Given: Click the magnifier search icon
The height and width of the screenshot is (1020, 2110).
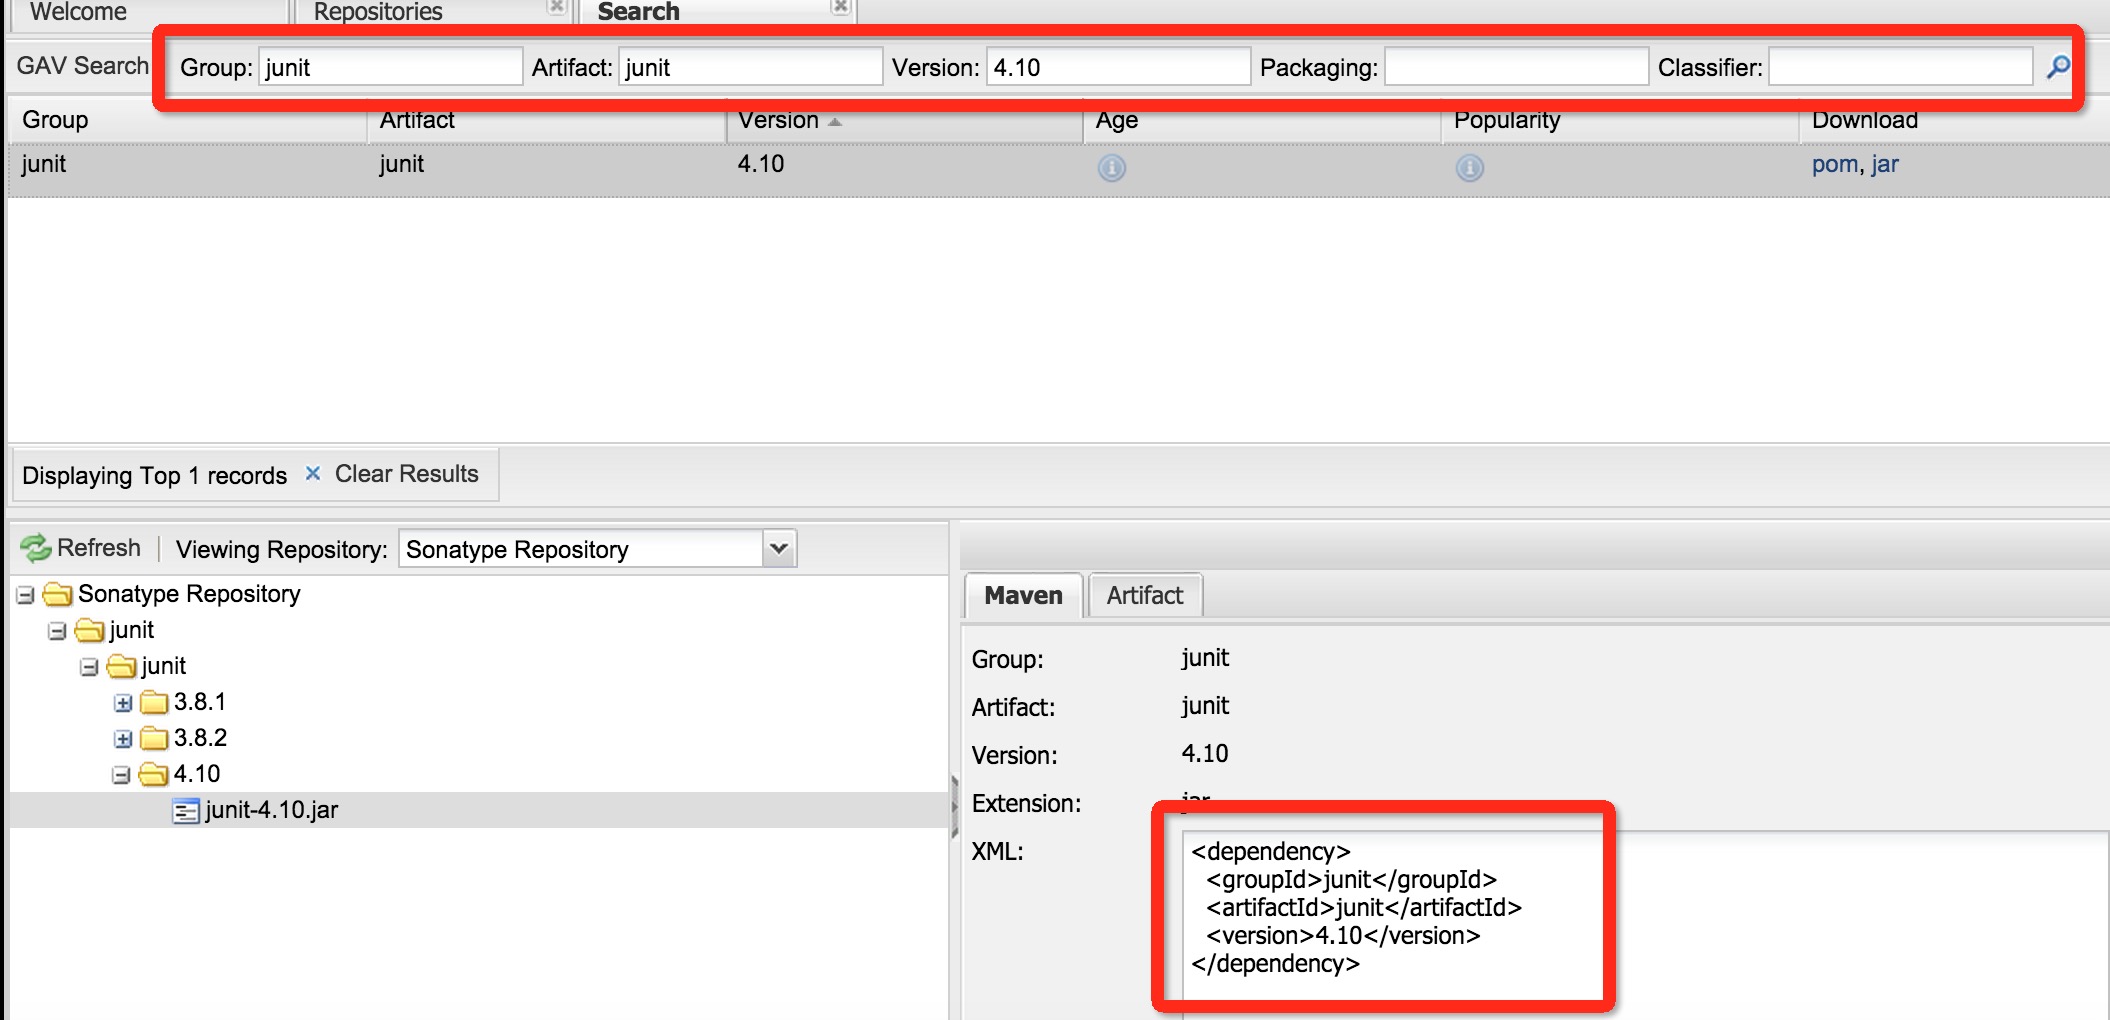Looking at the screenshot, I should tap(2058, 67).
